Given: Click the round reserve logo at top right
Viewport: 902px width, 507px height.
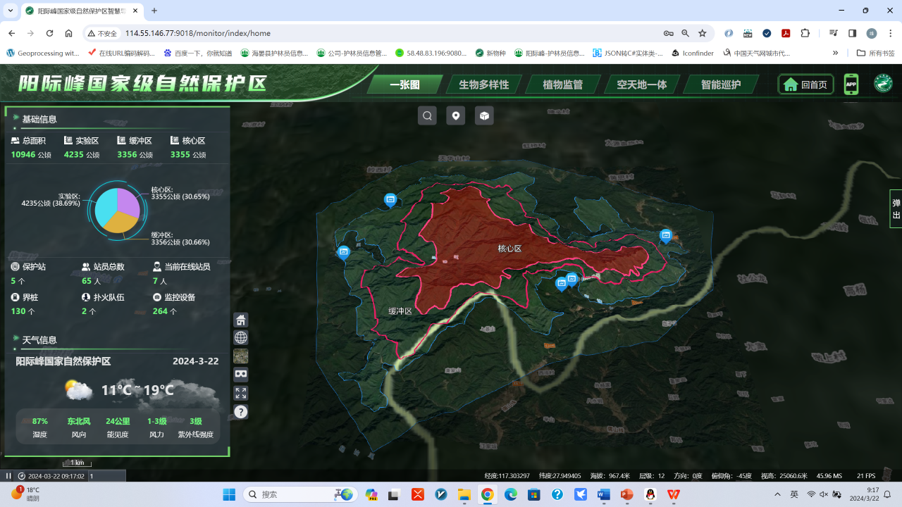Looking at the screenshot, I should (x=883, y=84).
